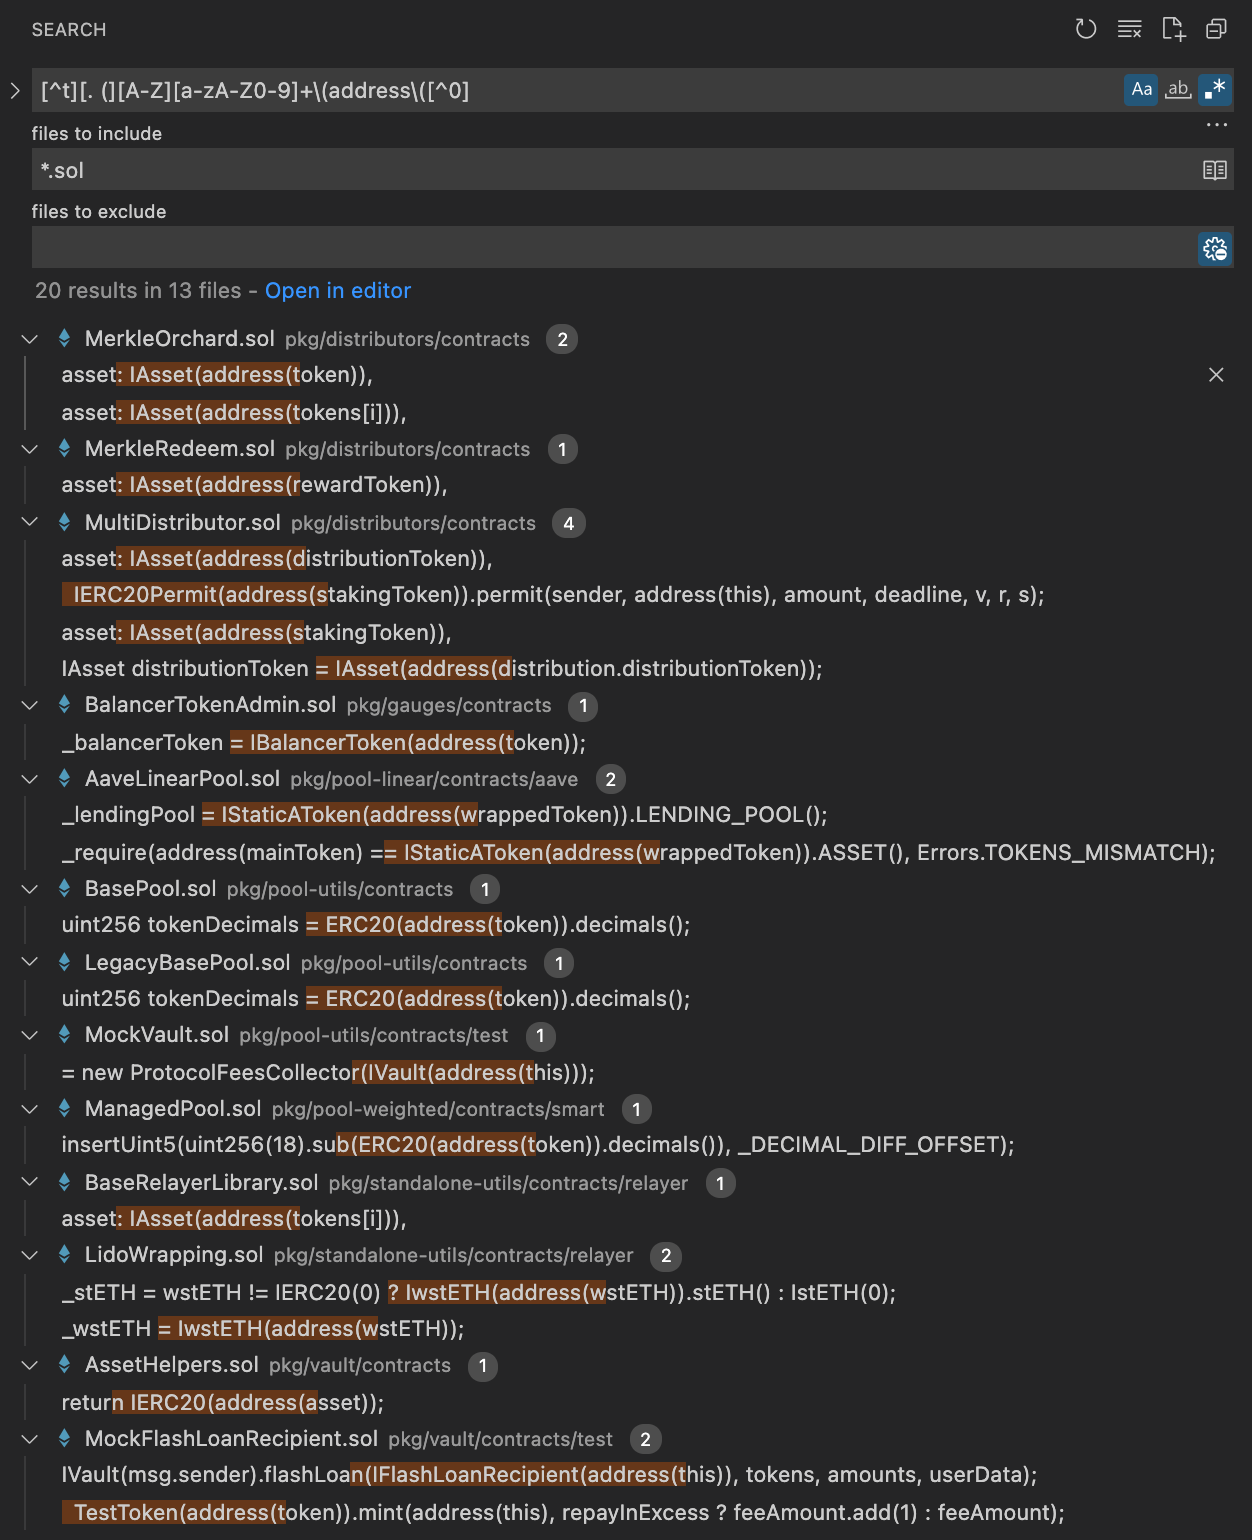1252x1540 pixels.
Task: Click the Solidity icon beside MerkleRedeem.sol
Action: click(x=64, y=448)
